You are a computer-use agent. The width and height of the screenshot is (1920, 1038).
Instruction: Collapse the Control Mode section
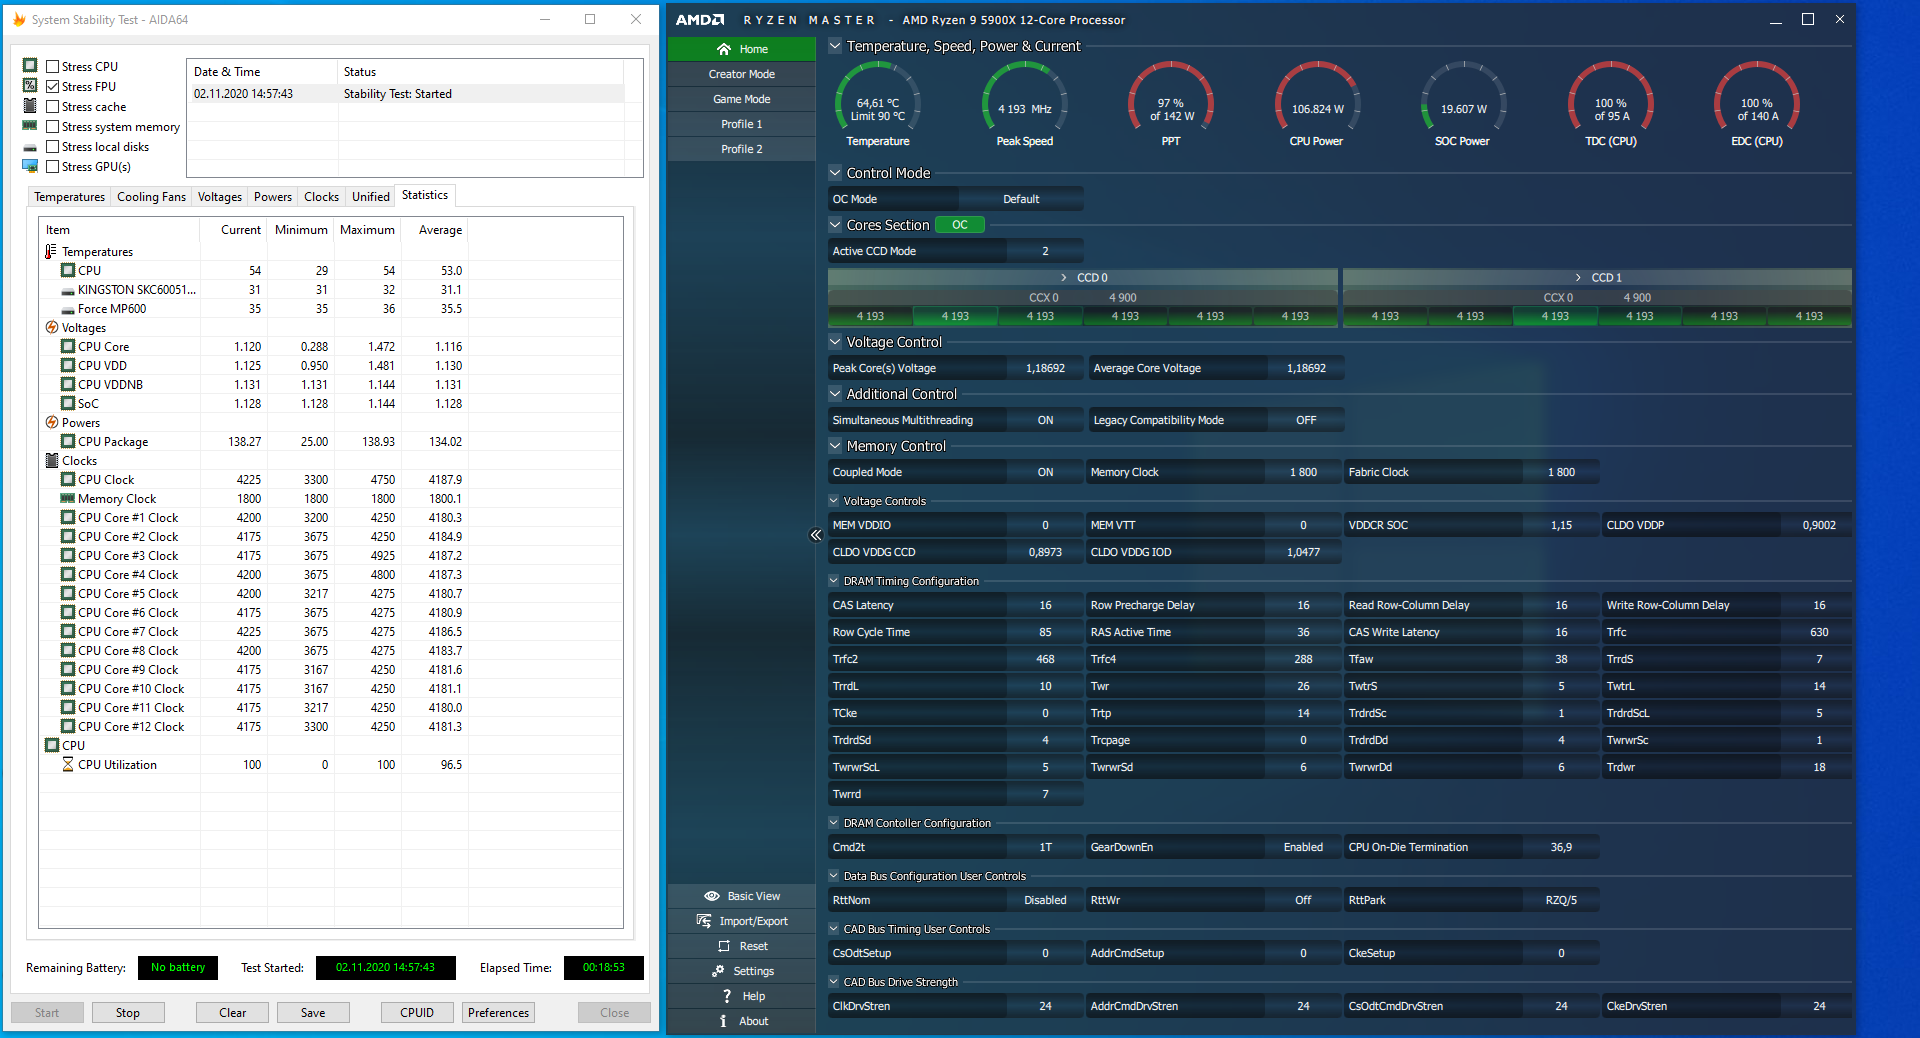(835, 173)
